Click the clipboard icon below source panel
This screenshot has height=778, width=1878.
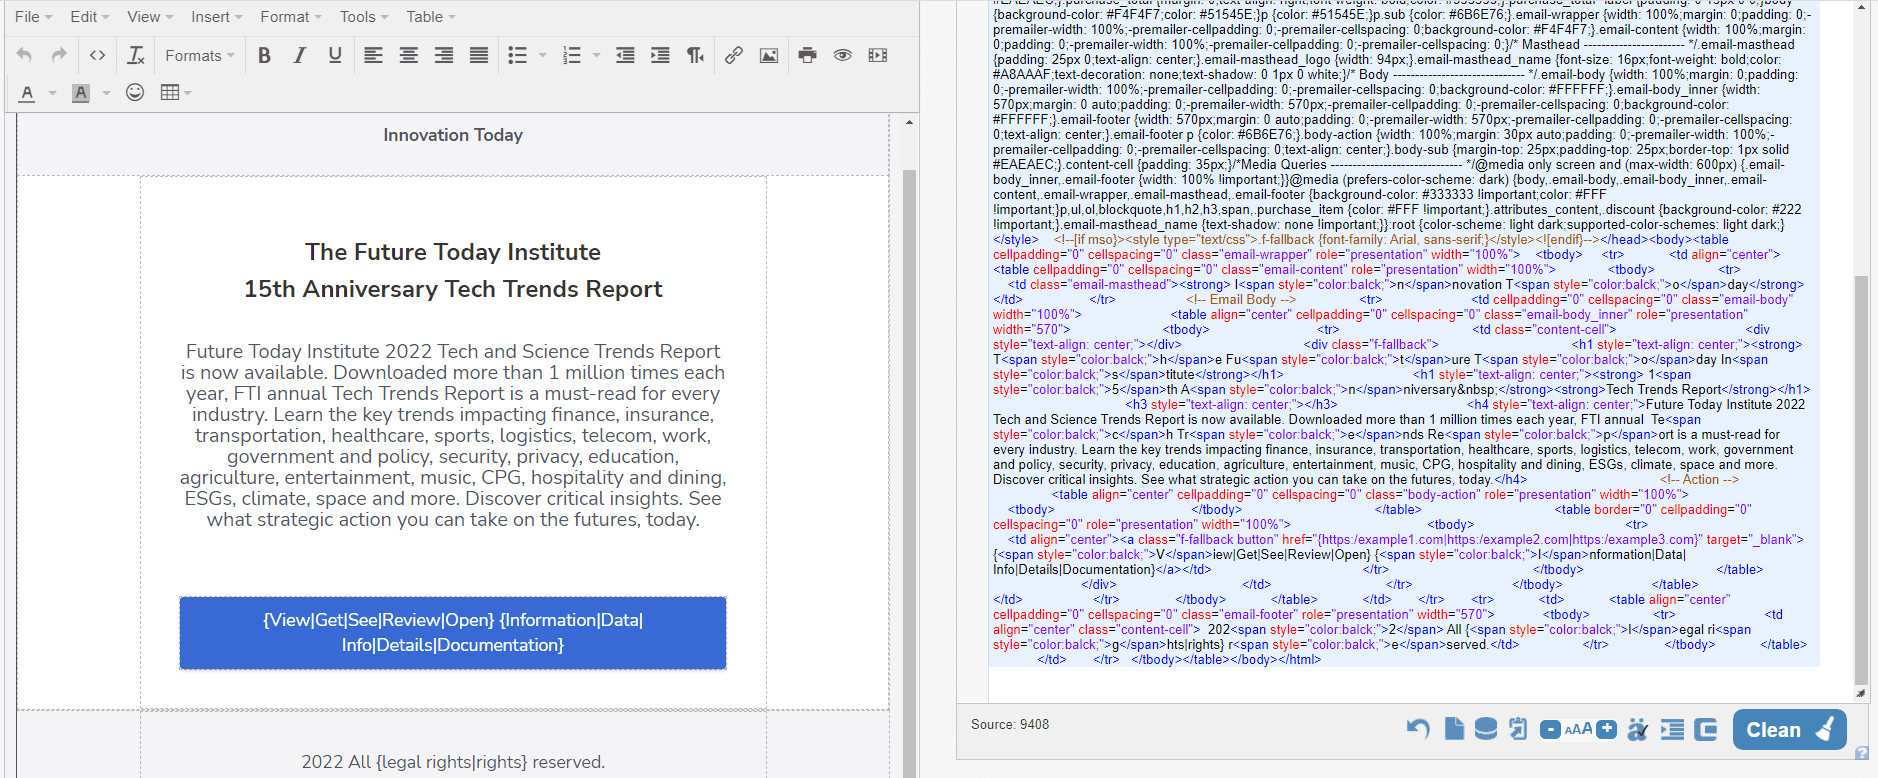[x=1518, y=729]
